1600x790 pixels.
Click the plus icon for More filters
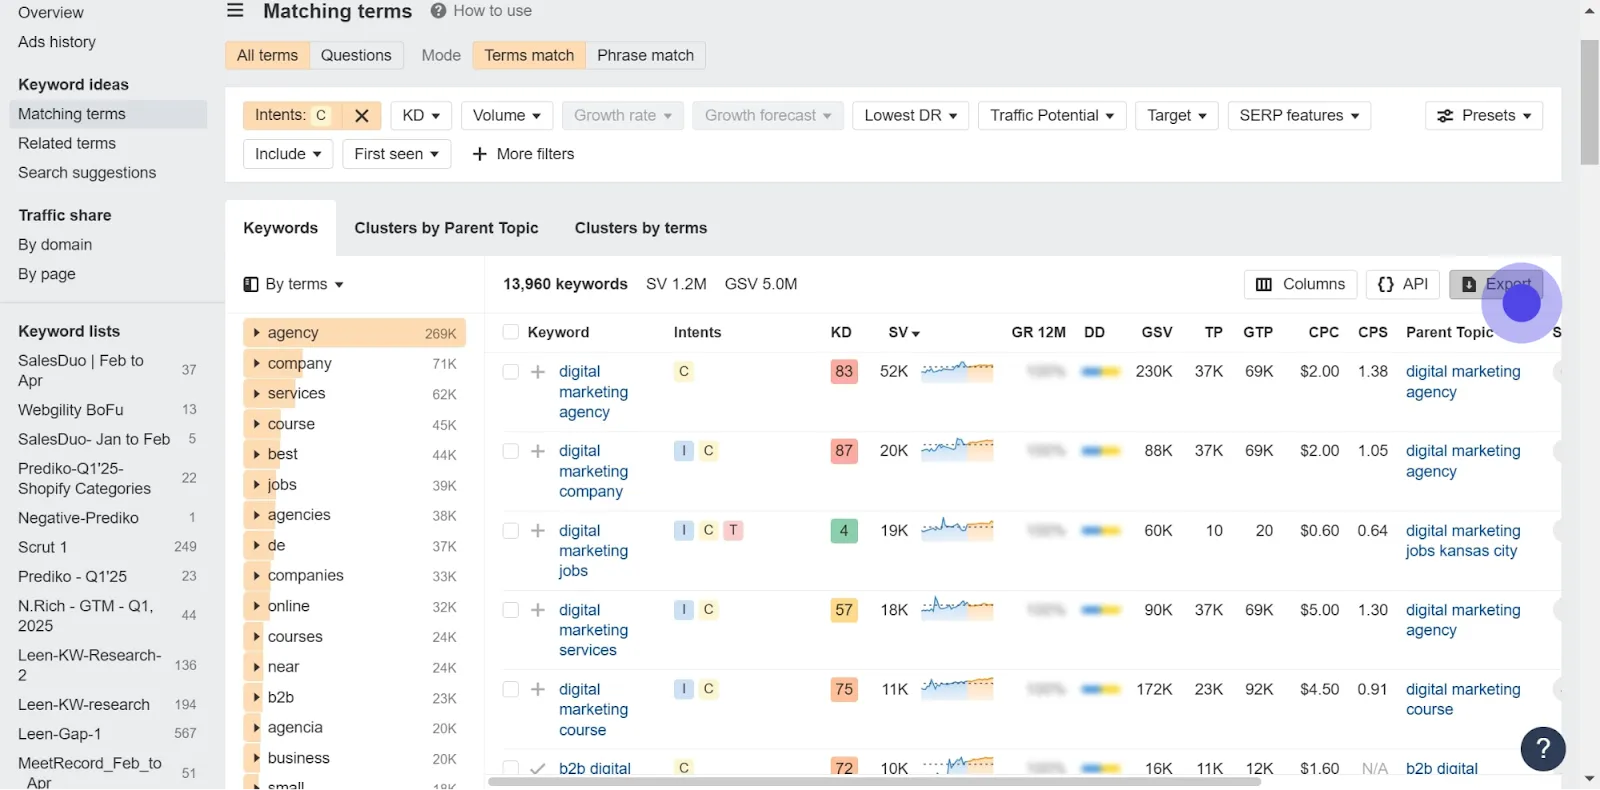click(x=479, y=154)
